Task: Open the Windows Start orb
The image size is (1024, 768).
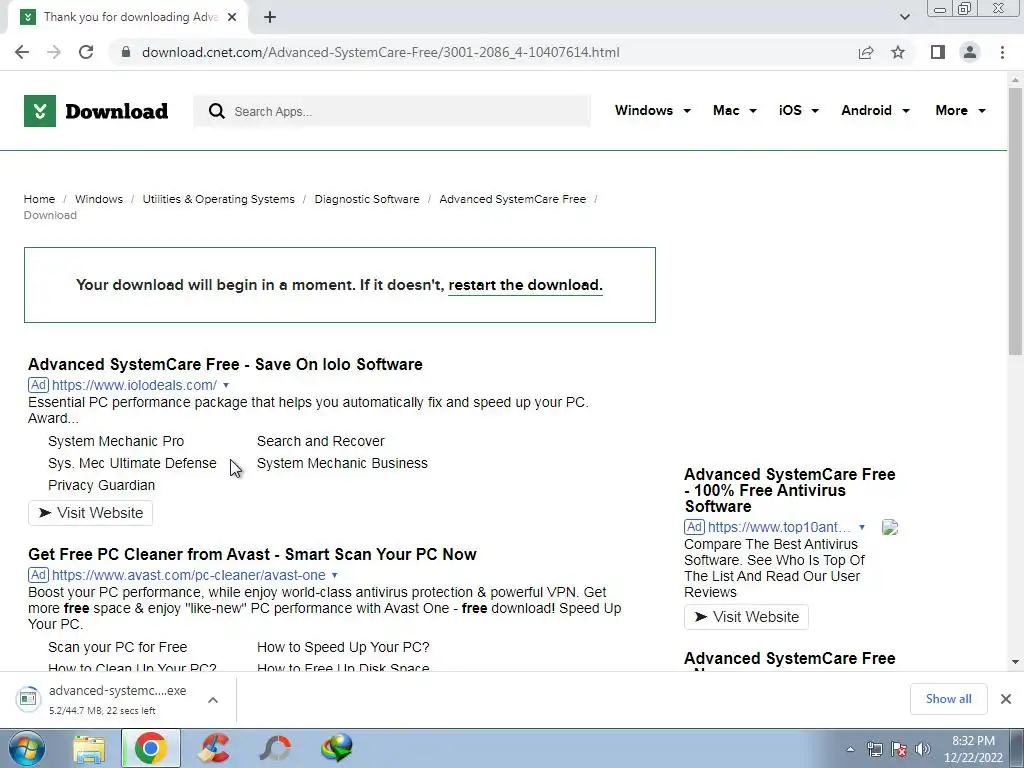Action: [x=27, y=748]
